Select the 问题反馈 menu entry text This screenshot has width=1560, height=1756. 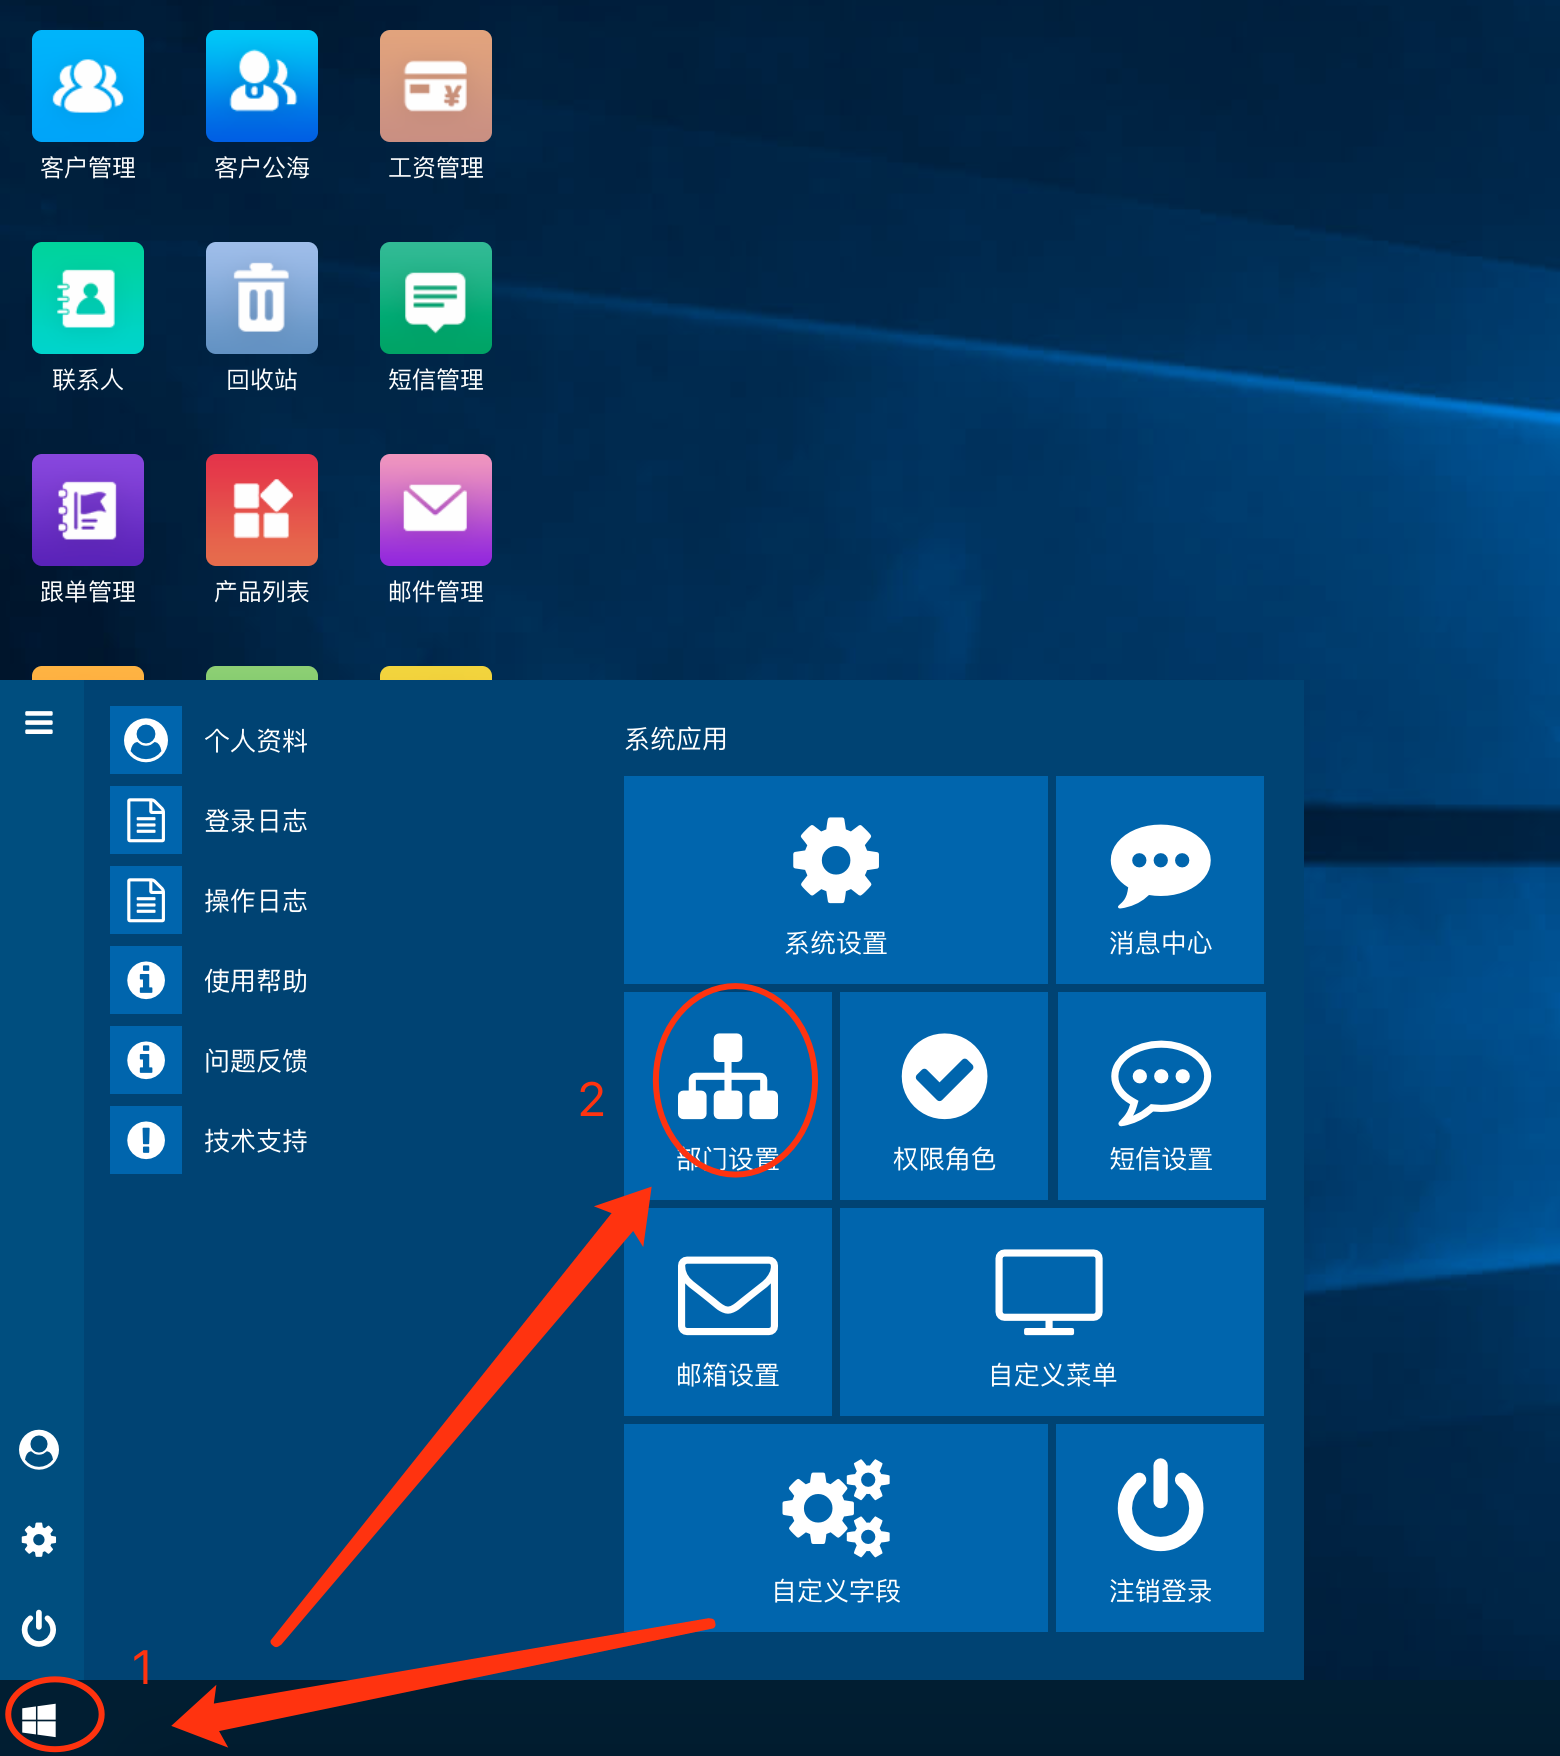256,1061
